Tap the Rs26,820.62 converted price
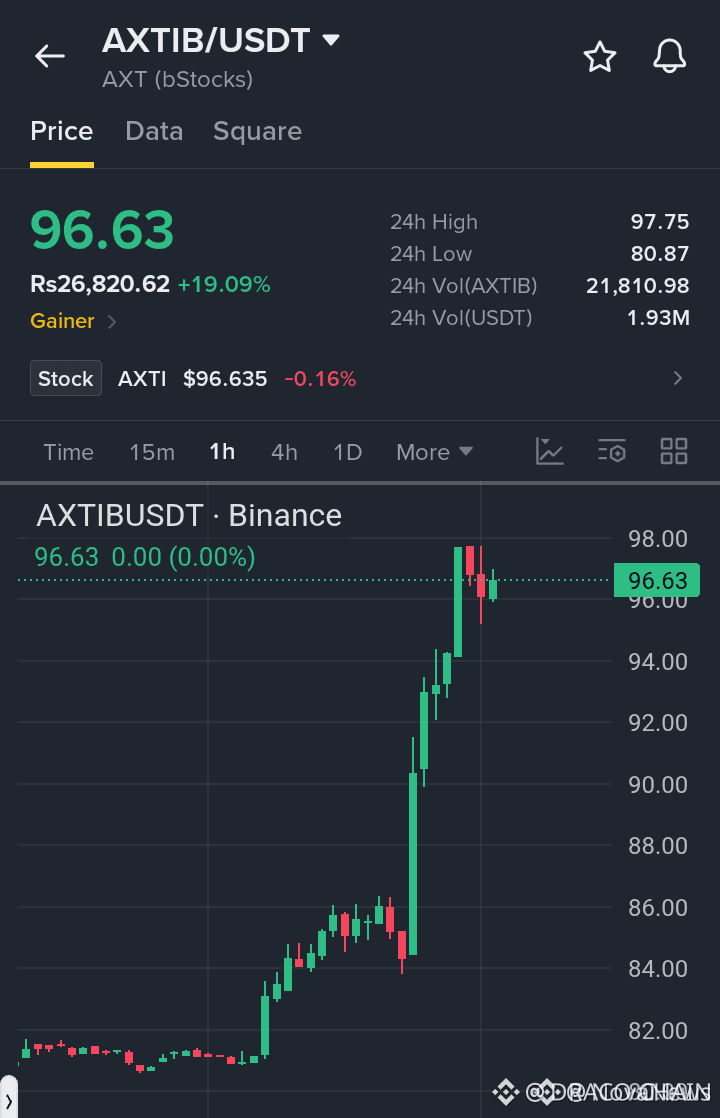Image resolution: width=720 pixels, height=1118 pixels. tap(100, 284)
